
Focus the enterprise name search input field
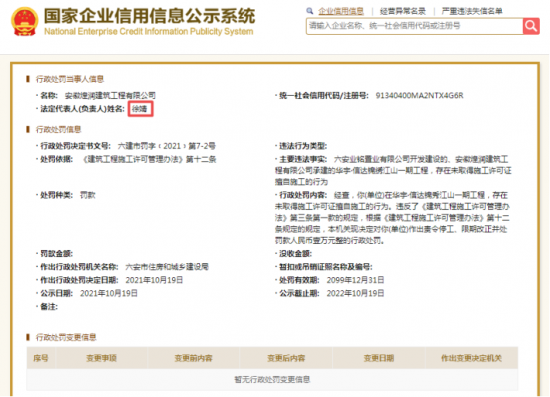(415, 26)
